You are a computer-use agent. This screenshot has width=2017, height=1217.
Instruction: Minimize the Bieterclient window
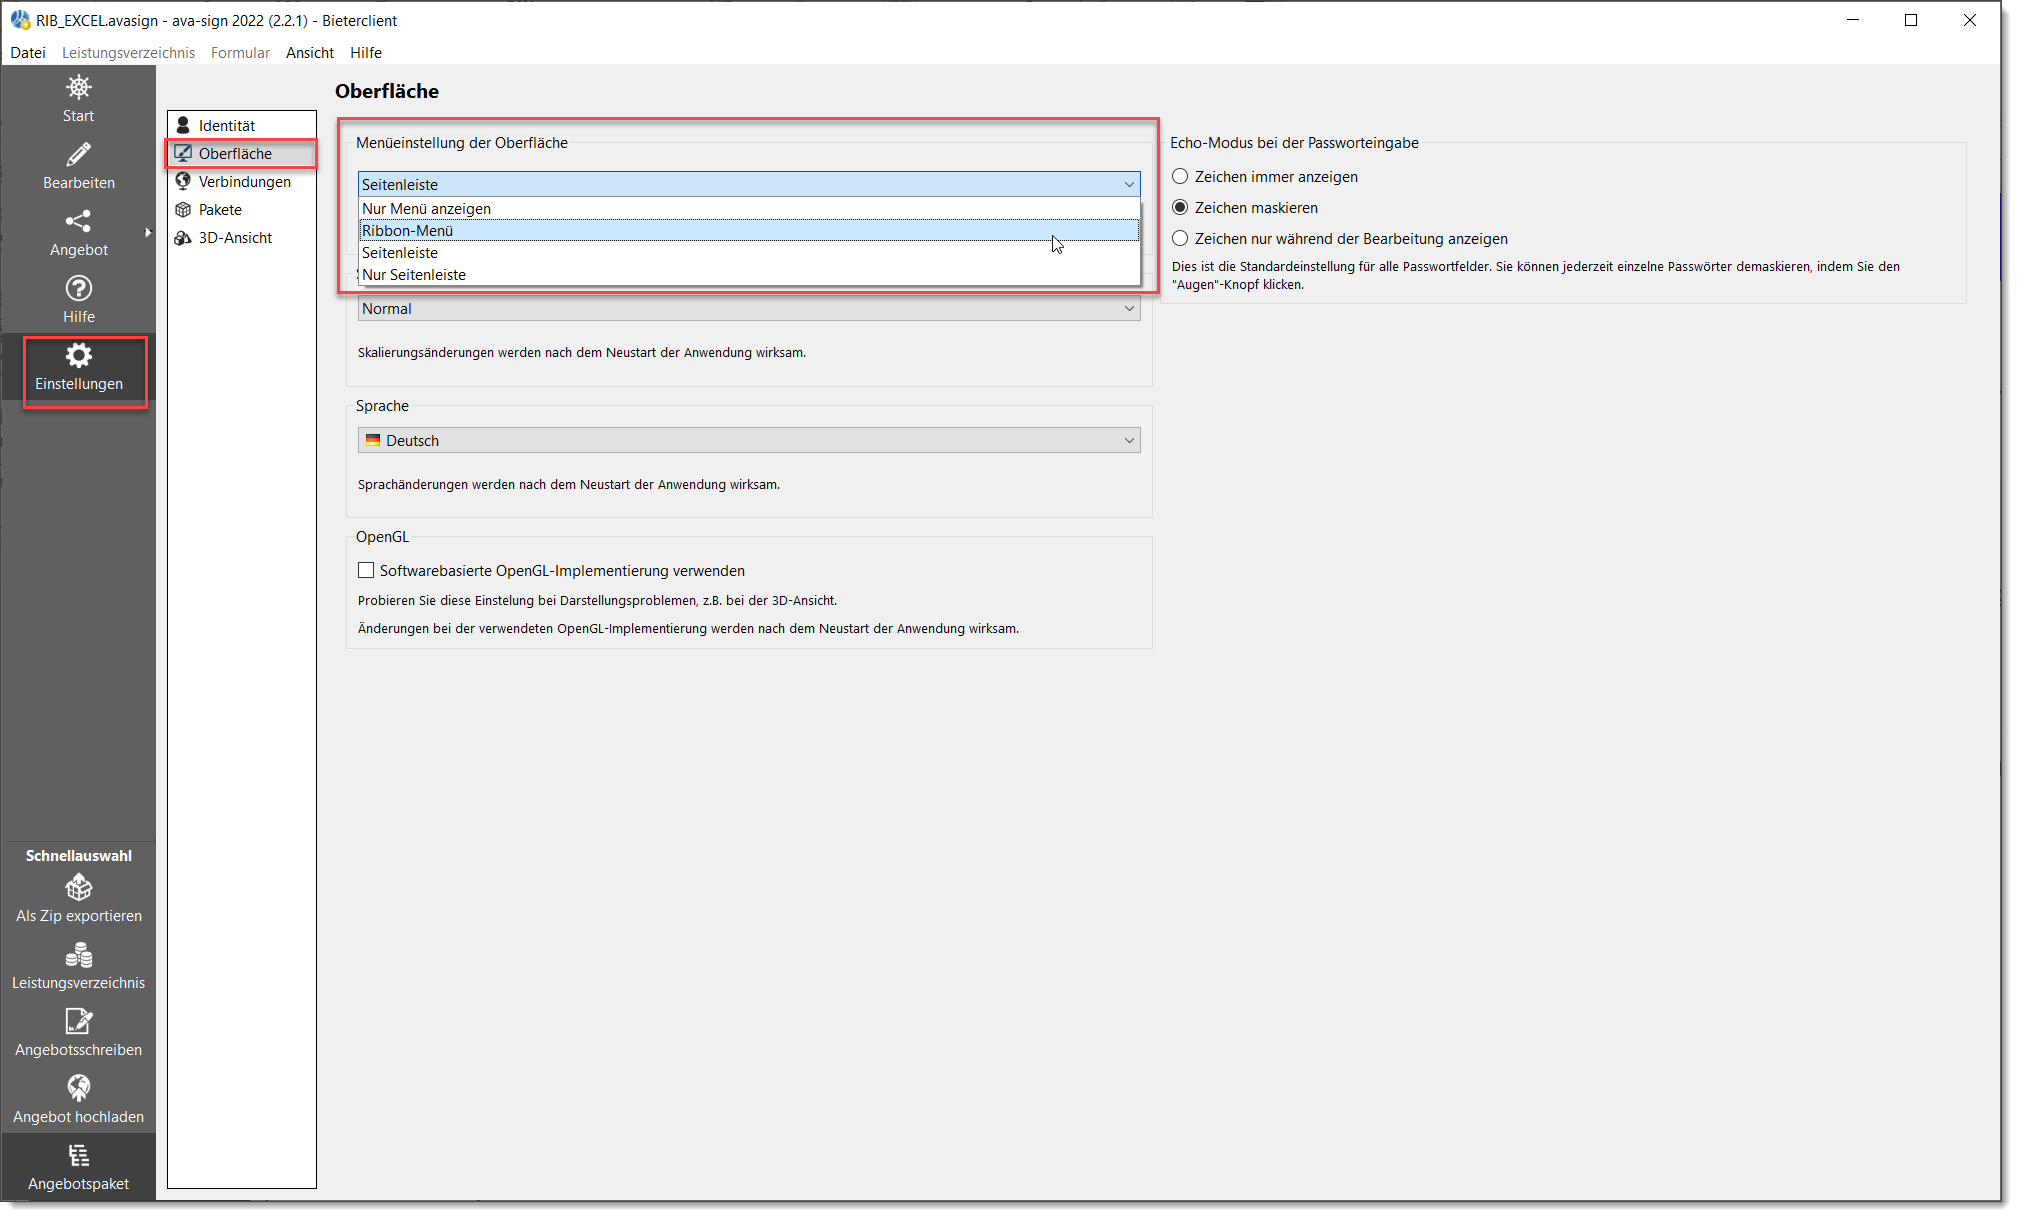pos(1853,20)
